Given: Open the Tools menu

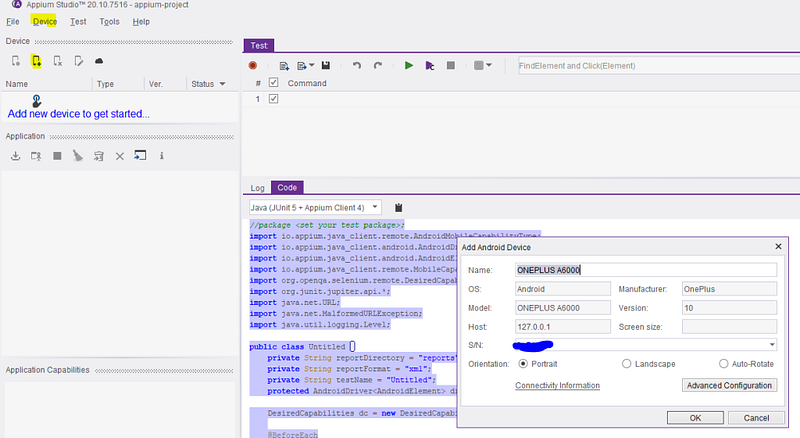Looking at the screenshot, I should [x=109, y=21].
